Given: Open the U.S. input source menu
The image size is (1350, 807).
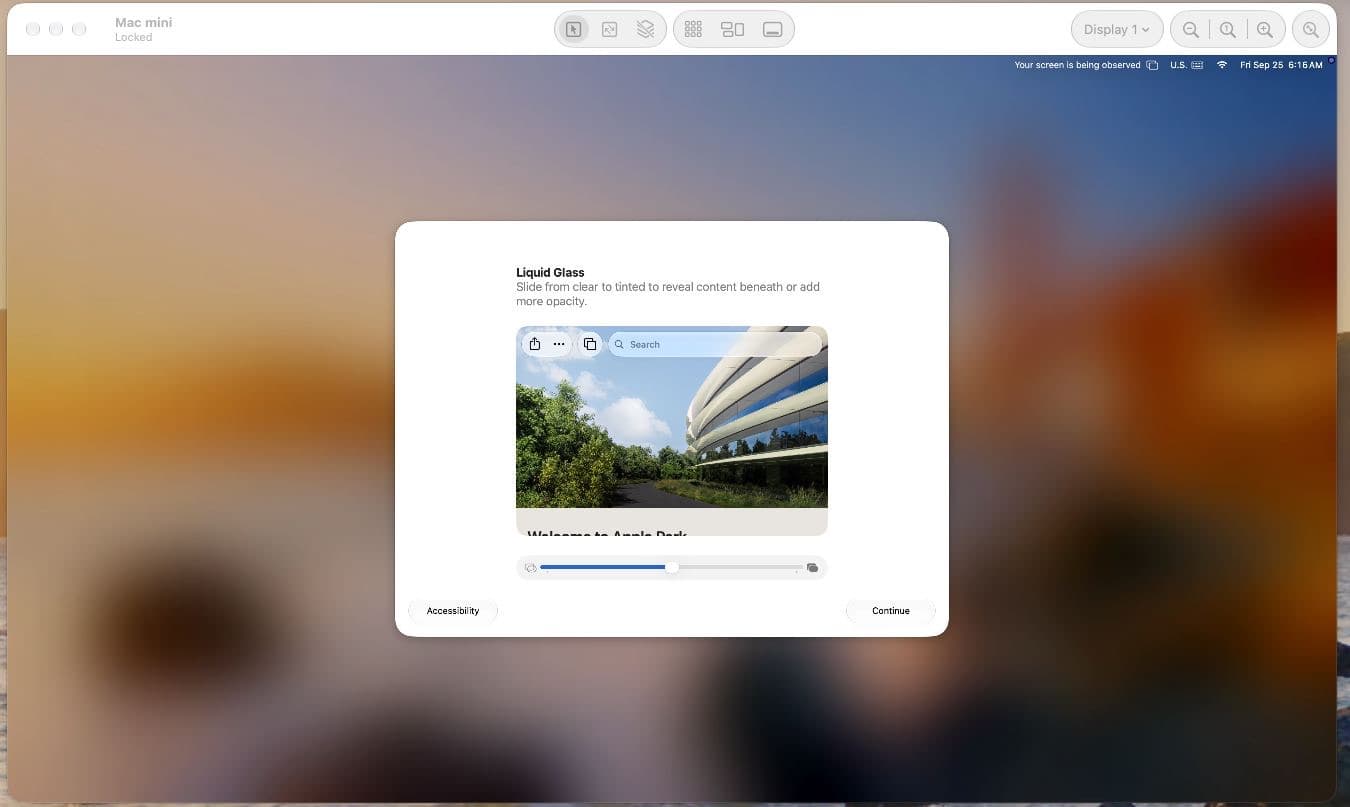Looking at the screenshot, I should 1186,65.
